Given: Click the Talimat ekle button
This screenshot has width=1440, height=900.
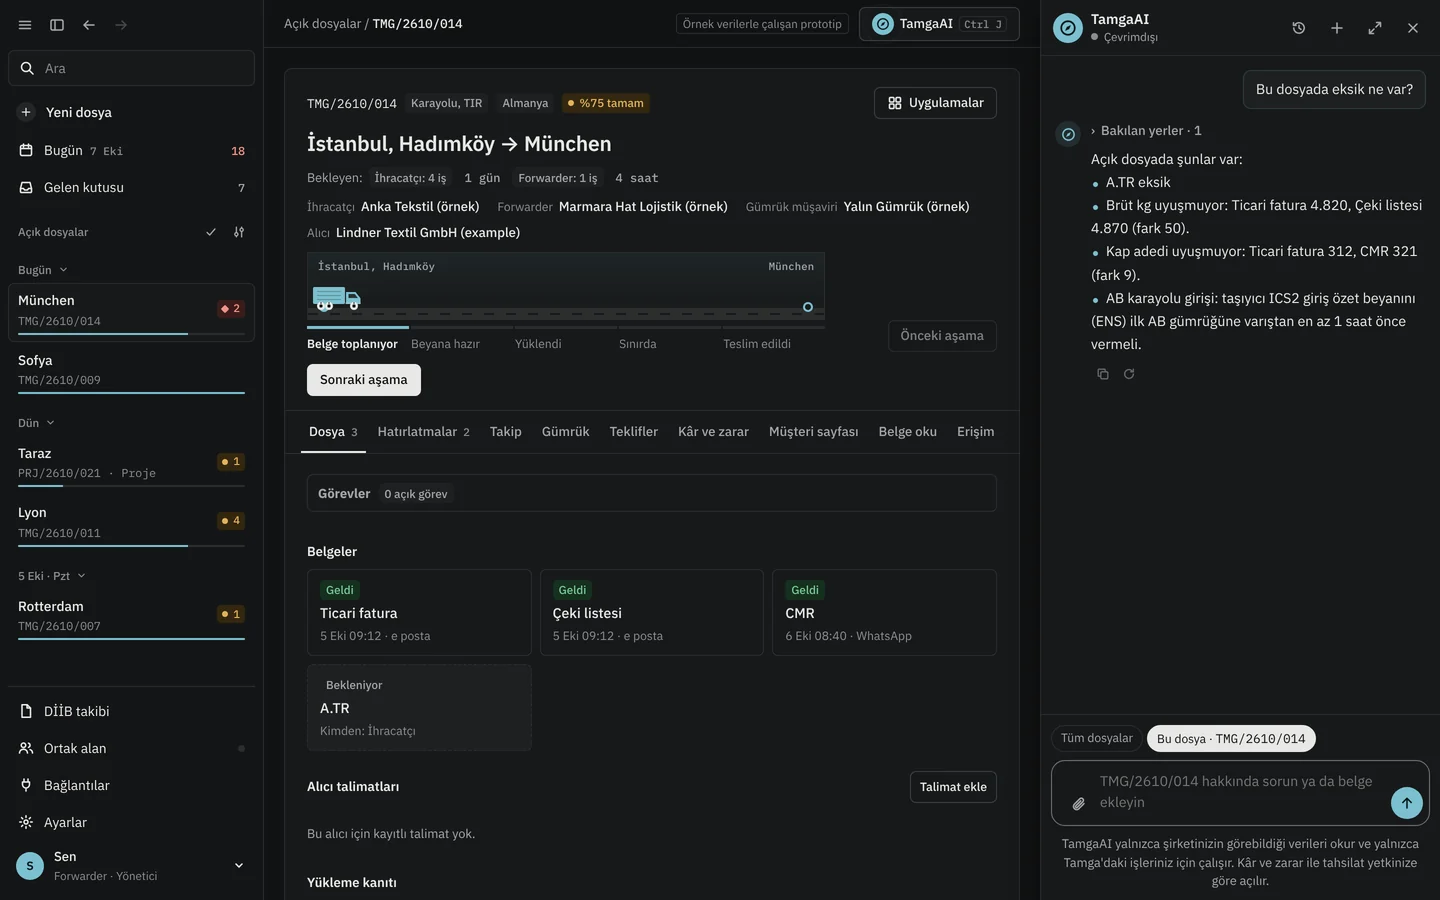Looking at the screenshot, I should pyautogui.click(x=953, y=787).
